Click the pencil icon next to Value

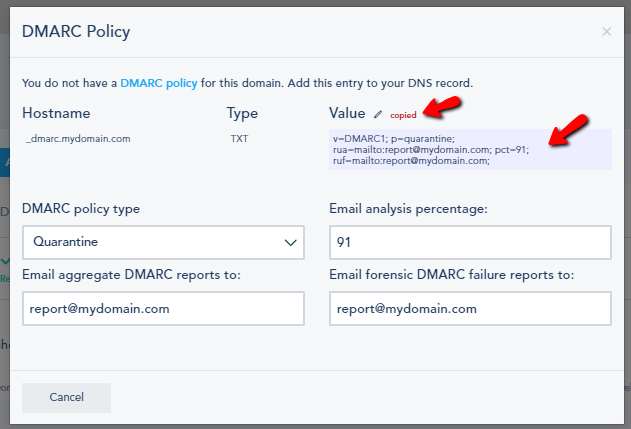(x=378, y=115)
